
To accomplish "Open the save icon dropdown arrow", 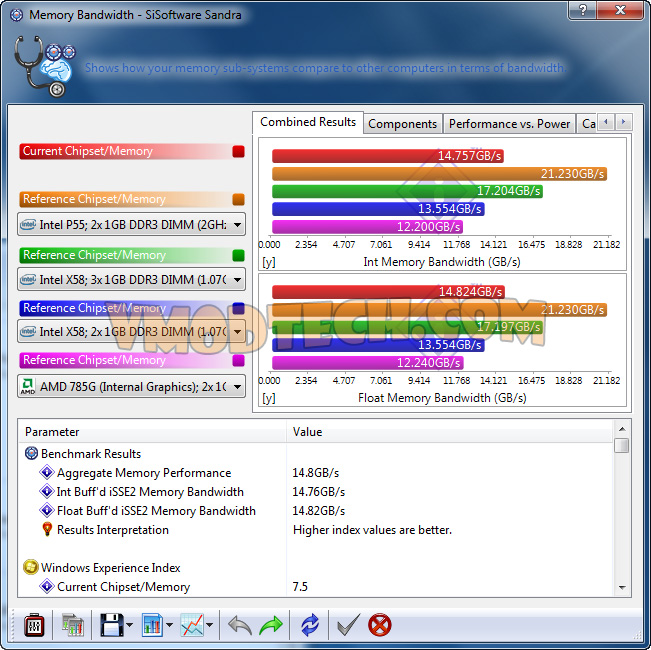I will pyautogui.click(x=130, y=625).
